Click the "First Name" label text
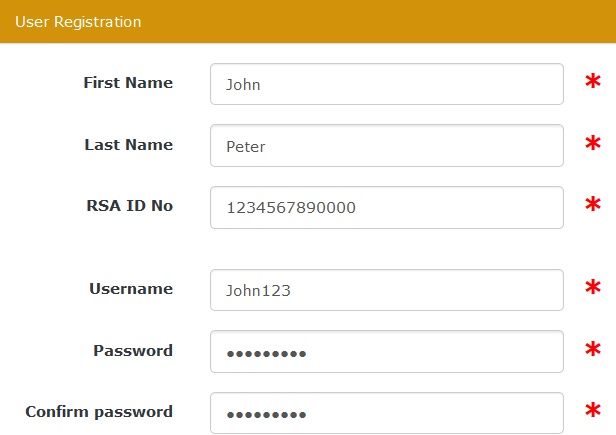 tap(128, 83)
